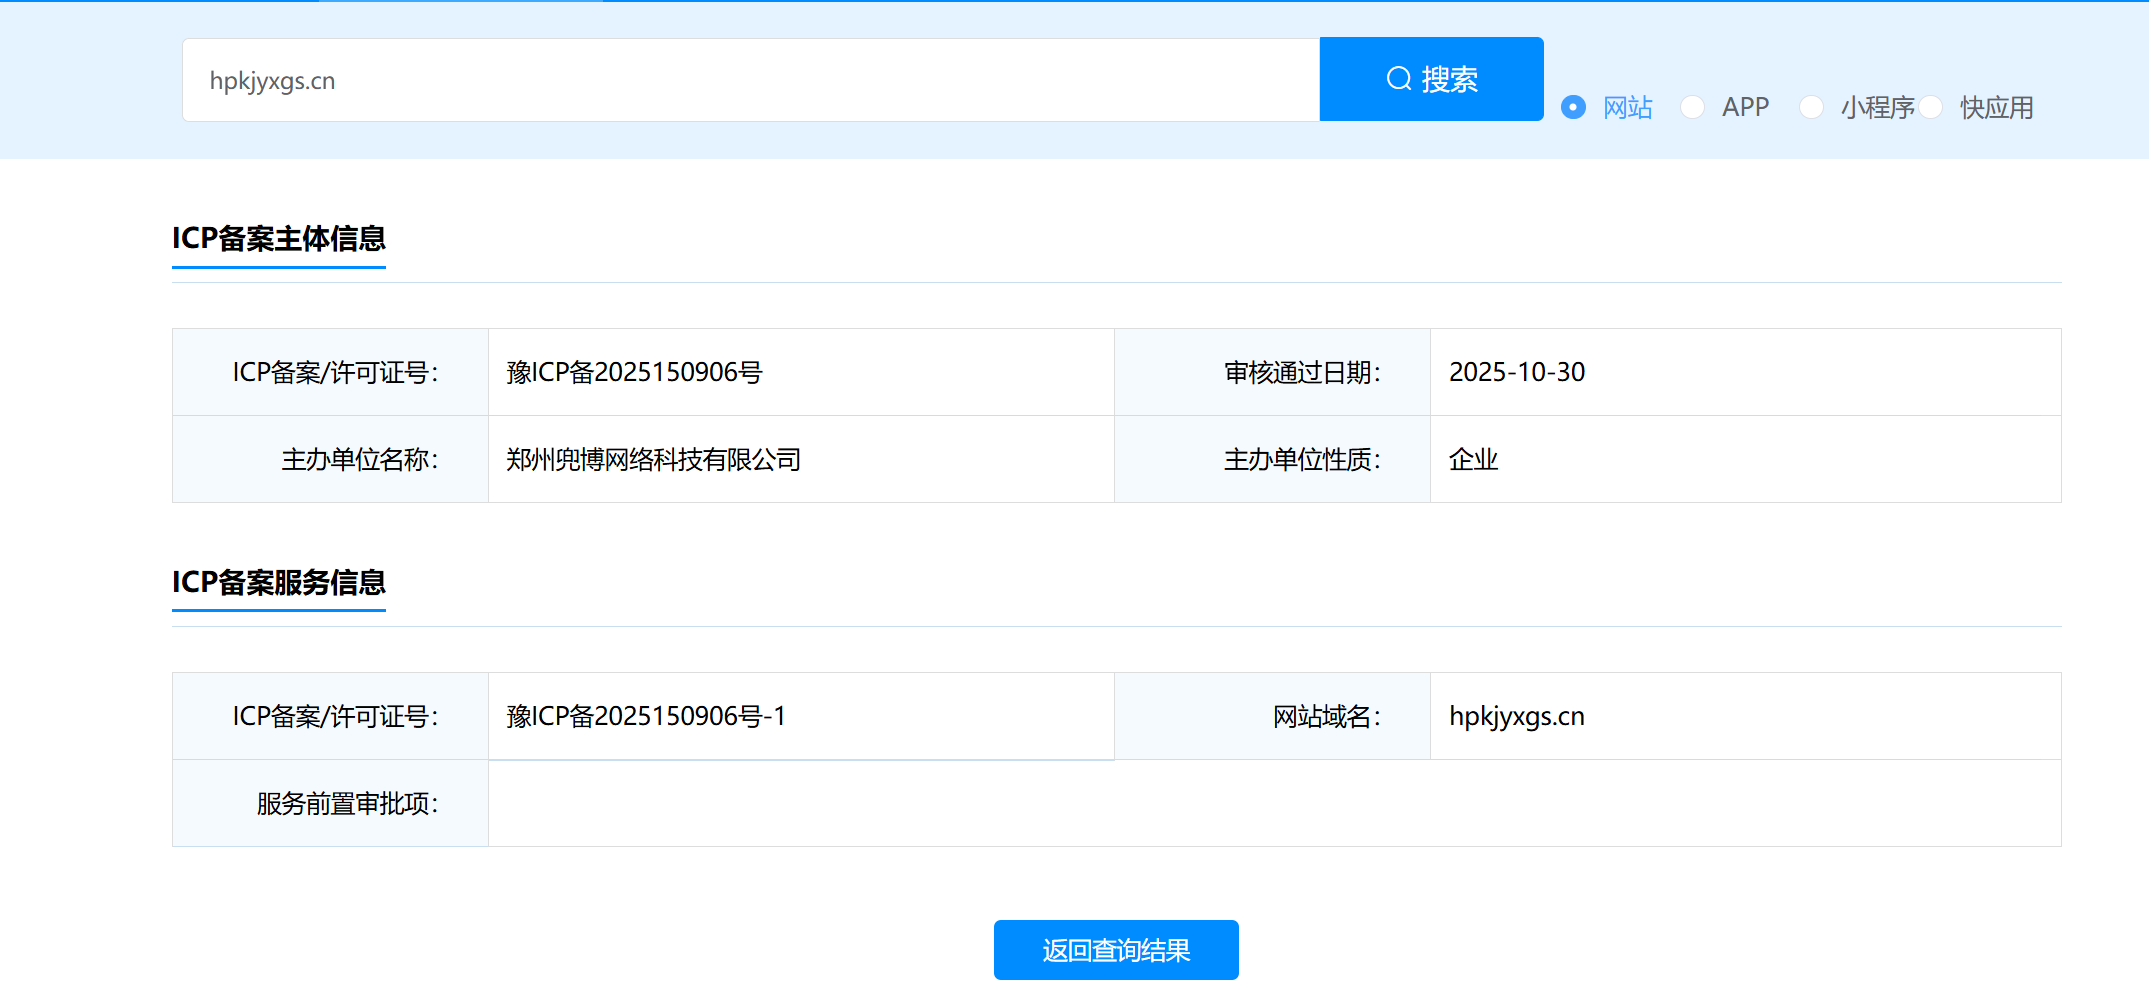Select the 网站 radio button
The height and width of the screenshot is (1001, 2149).
pyautogui.click(x=1573, y=107)
